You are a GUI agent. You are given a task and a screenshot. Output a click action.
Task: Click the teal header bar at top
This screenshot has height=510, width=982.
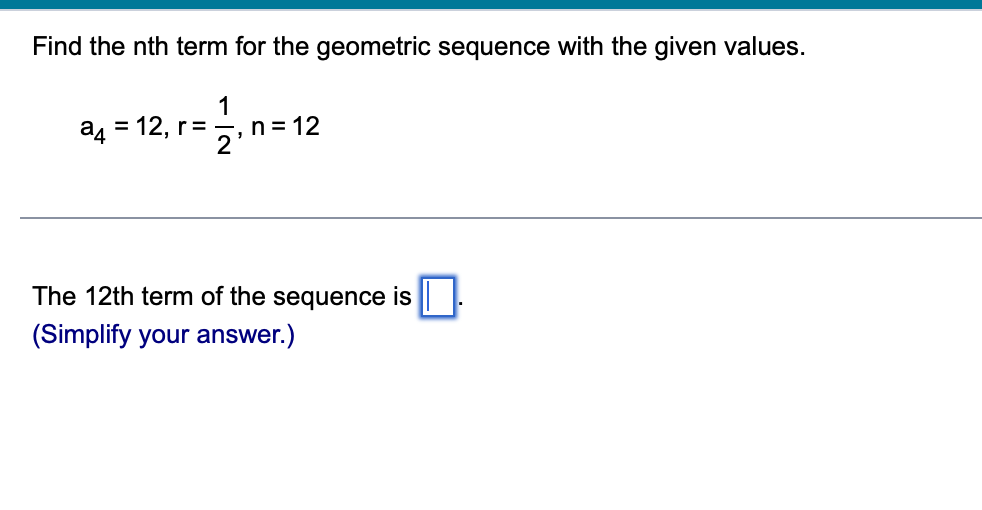[491, 4]
